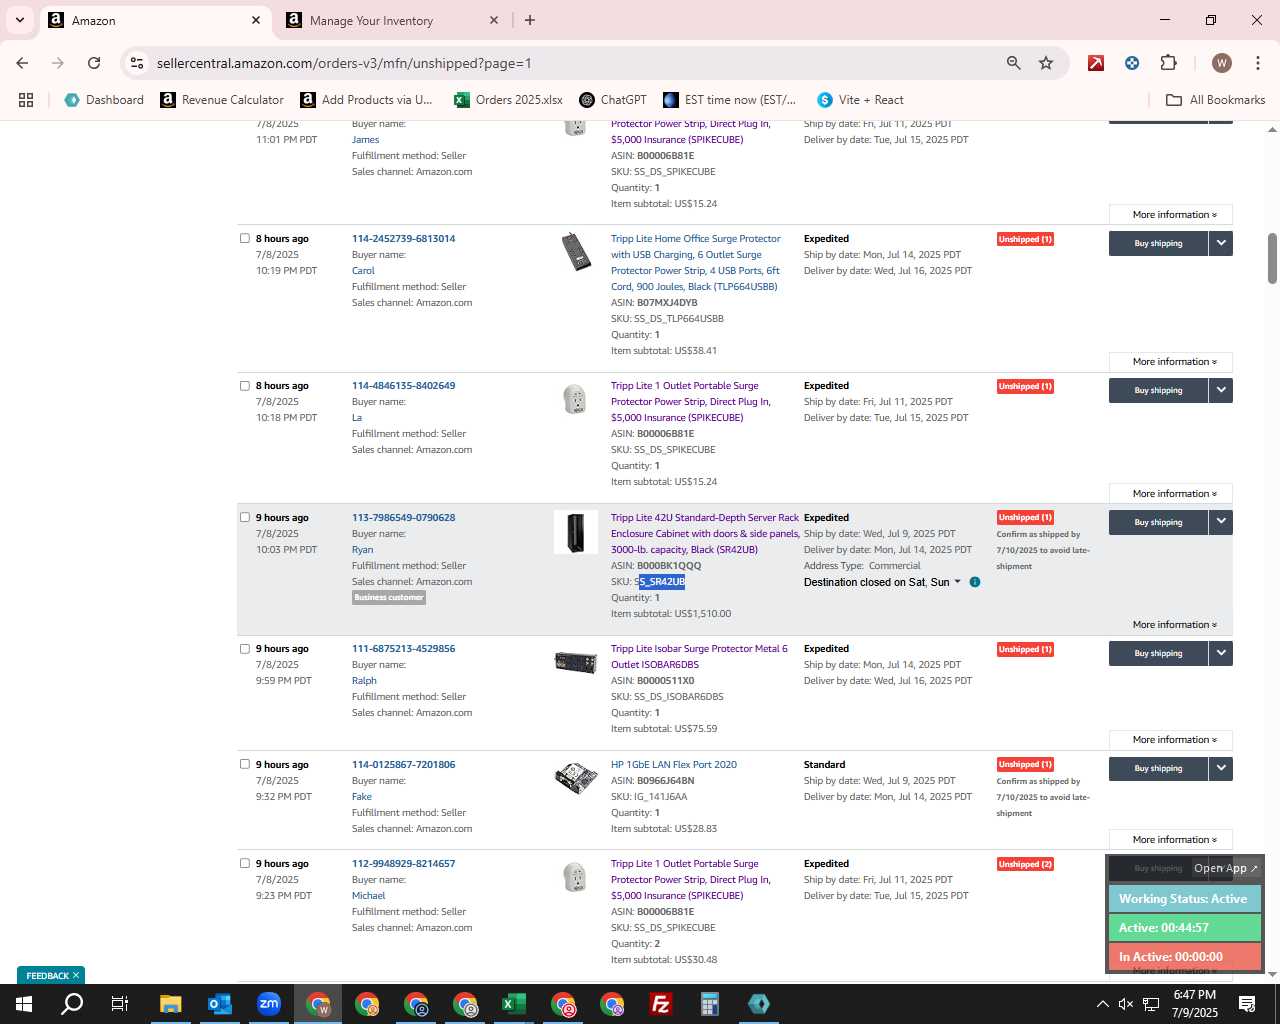Open the Extensions puzzle menu
The height and width of the screenshot is (1024, 1280).
[x=1168, y=63]
